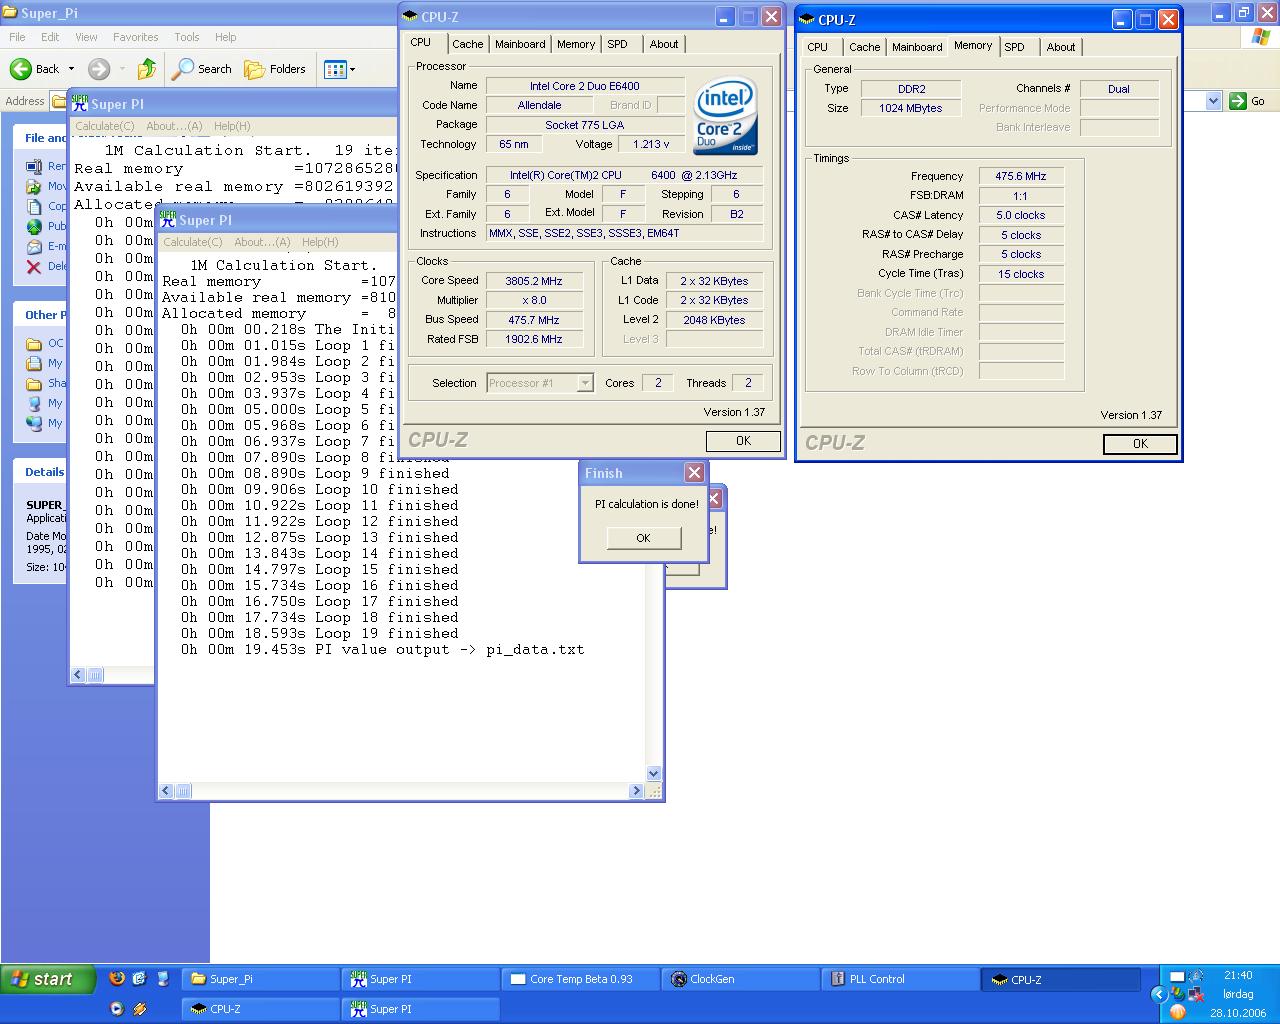Click the front Super PI scroll down arrow
1280x1024 pixels.
coord(654,773)
